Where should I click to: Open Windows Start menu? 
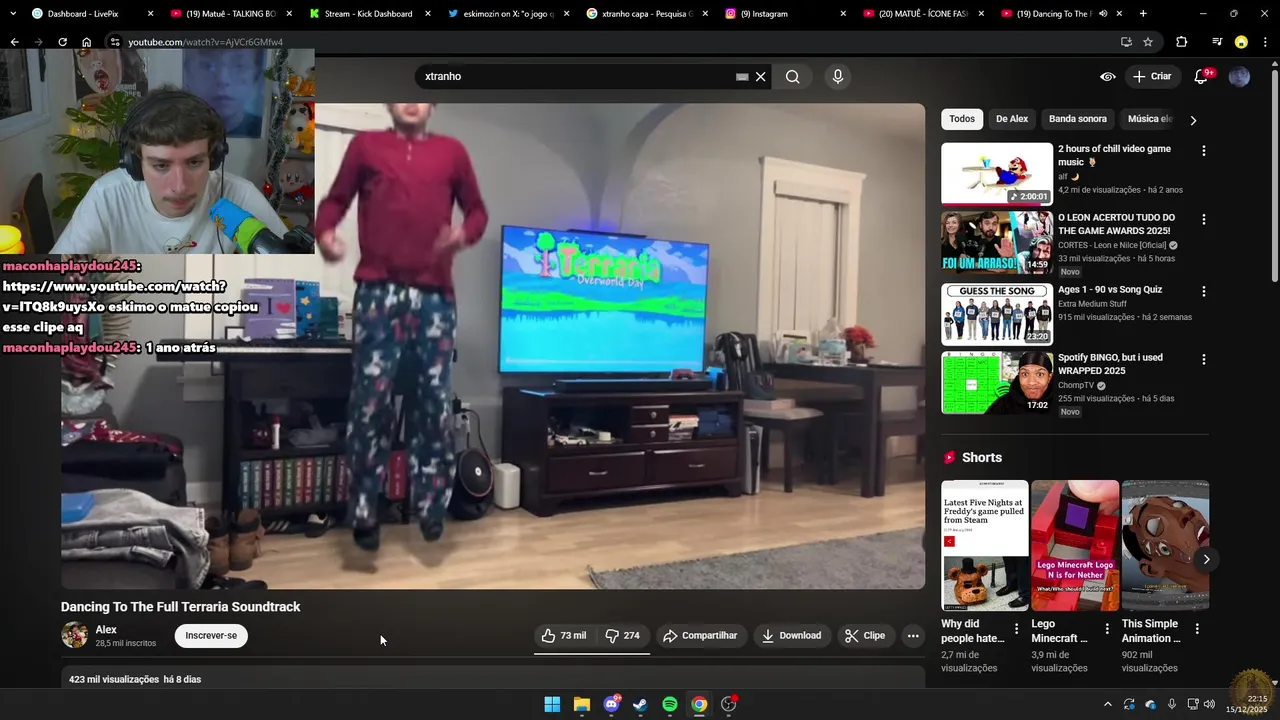tap(552, 704)
